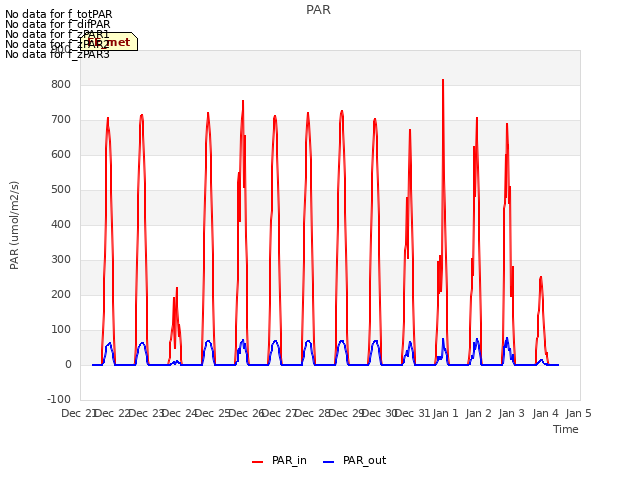Click the y-axis label PAR (umol/m2/s)

point(14,225)
